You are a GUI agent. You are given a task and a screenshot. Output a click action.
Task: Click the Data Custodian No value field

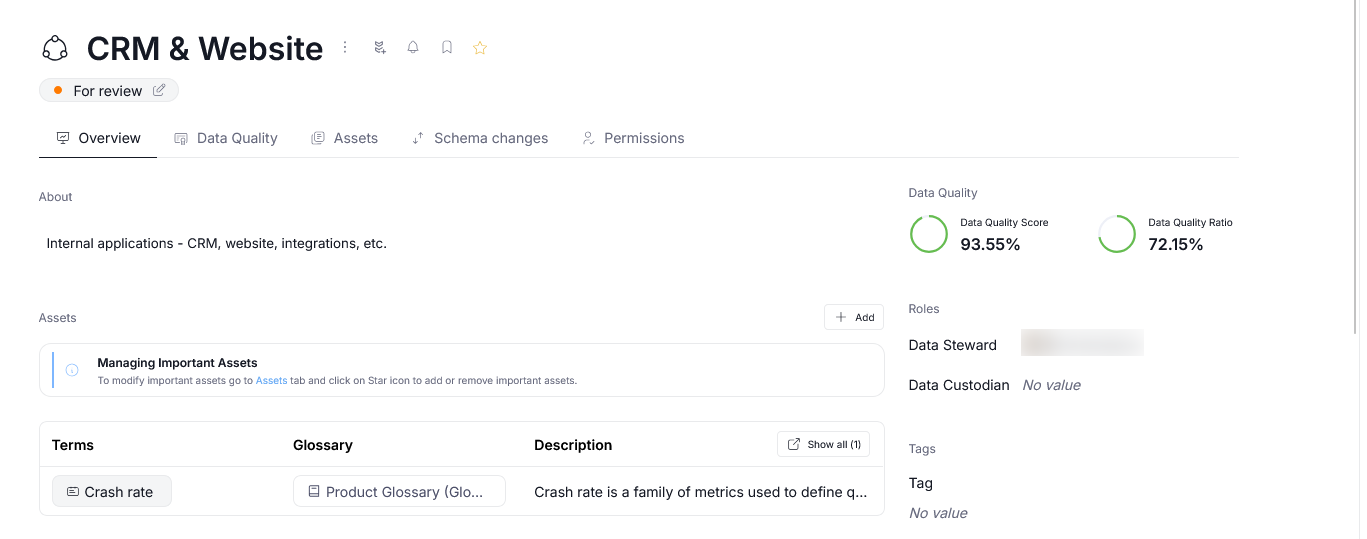[1051, 385]
